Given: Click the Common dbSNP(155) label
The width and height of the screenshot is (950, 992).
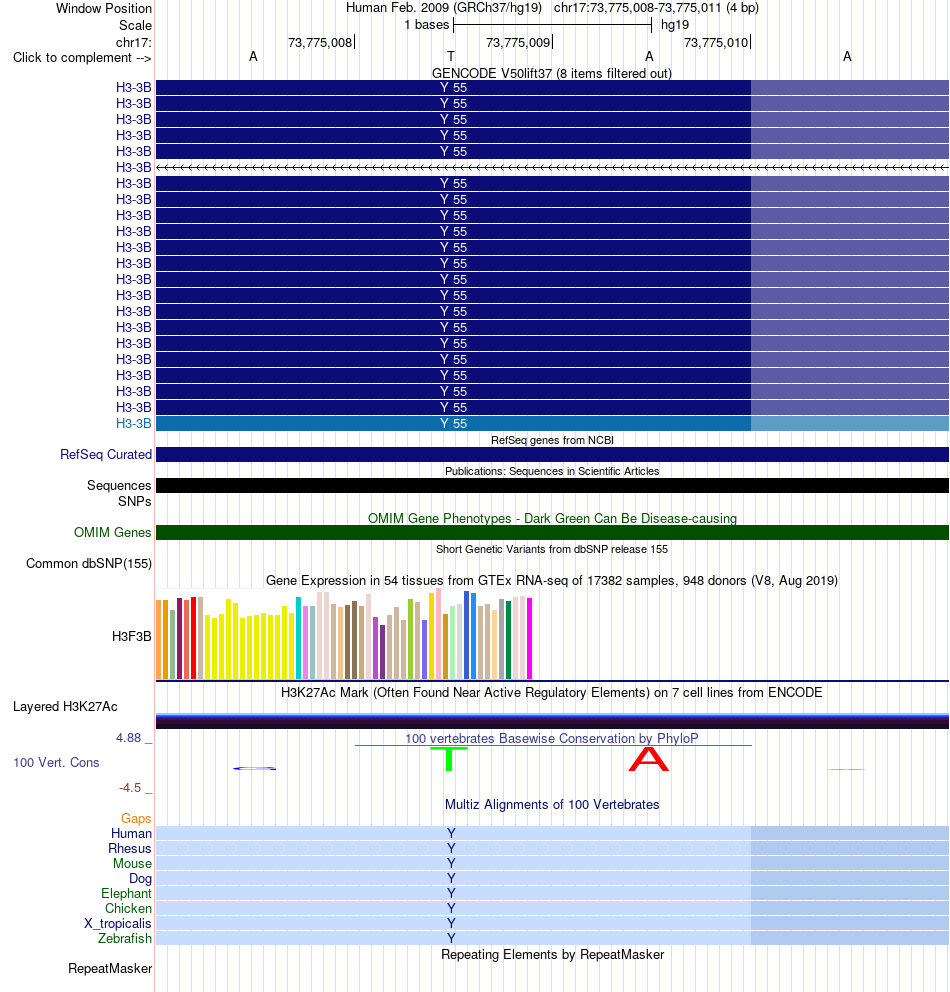Looking at the screenshot, I should click(89, 564).
